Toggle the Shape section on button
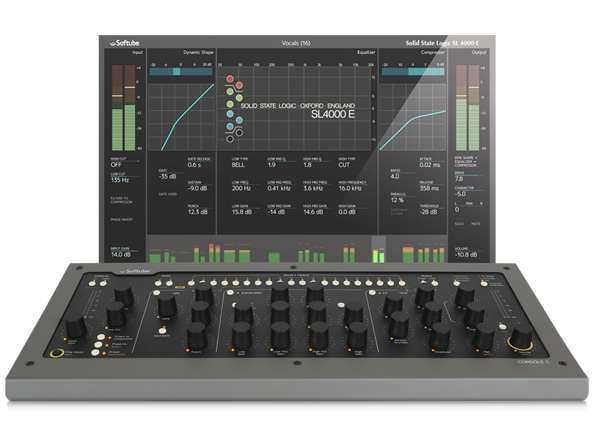 [157, 293]
